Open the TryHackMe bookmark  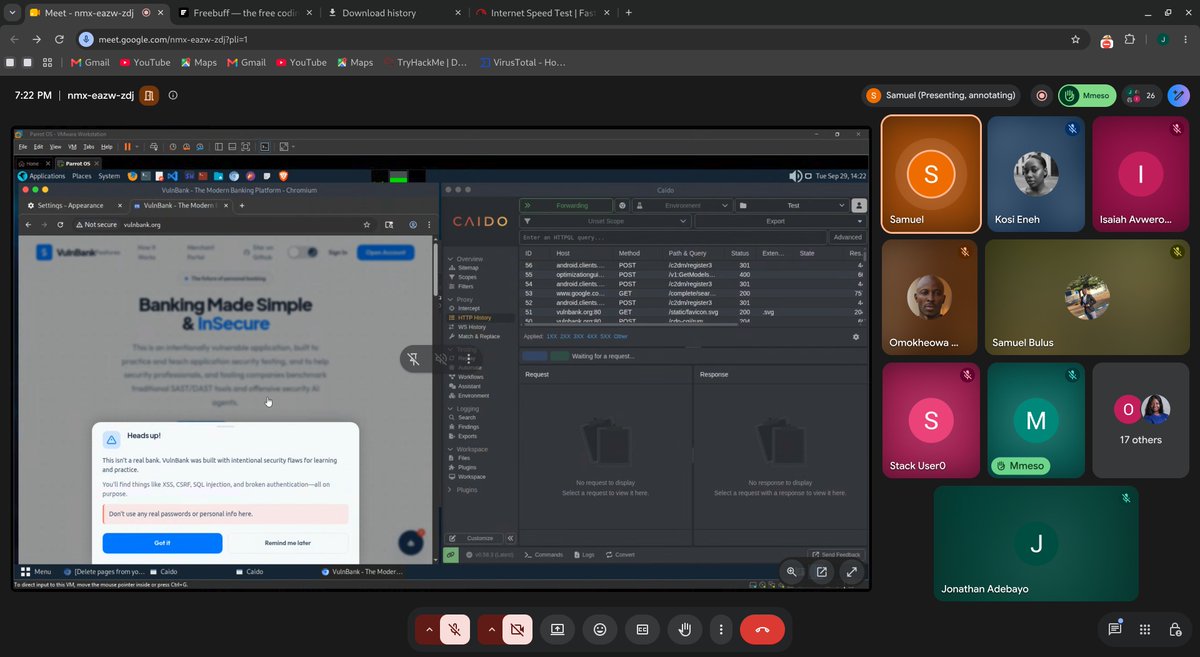(x=424, y=62)
